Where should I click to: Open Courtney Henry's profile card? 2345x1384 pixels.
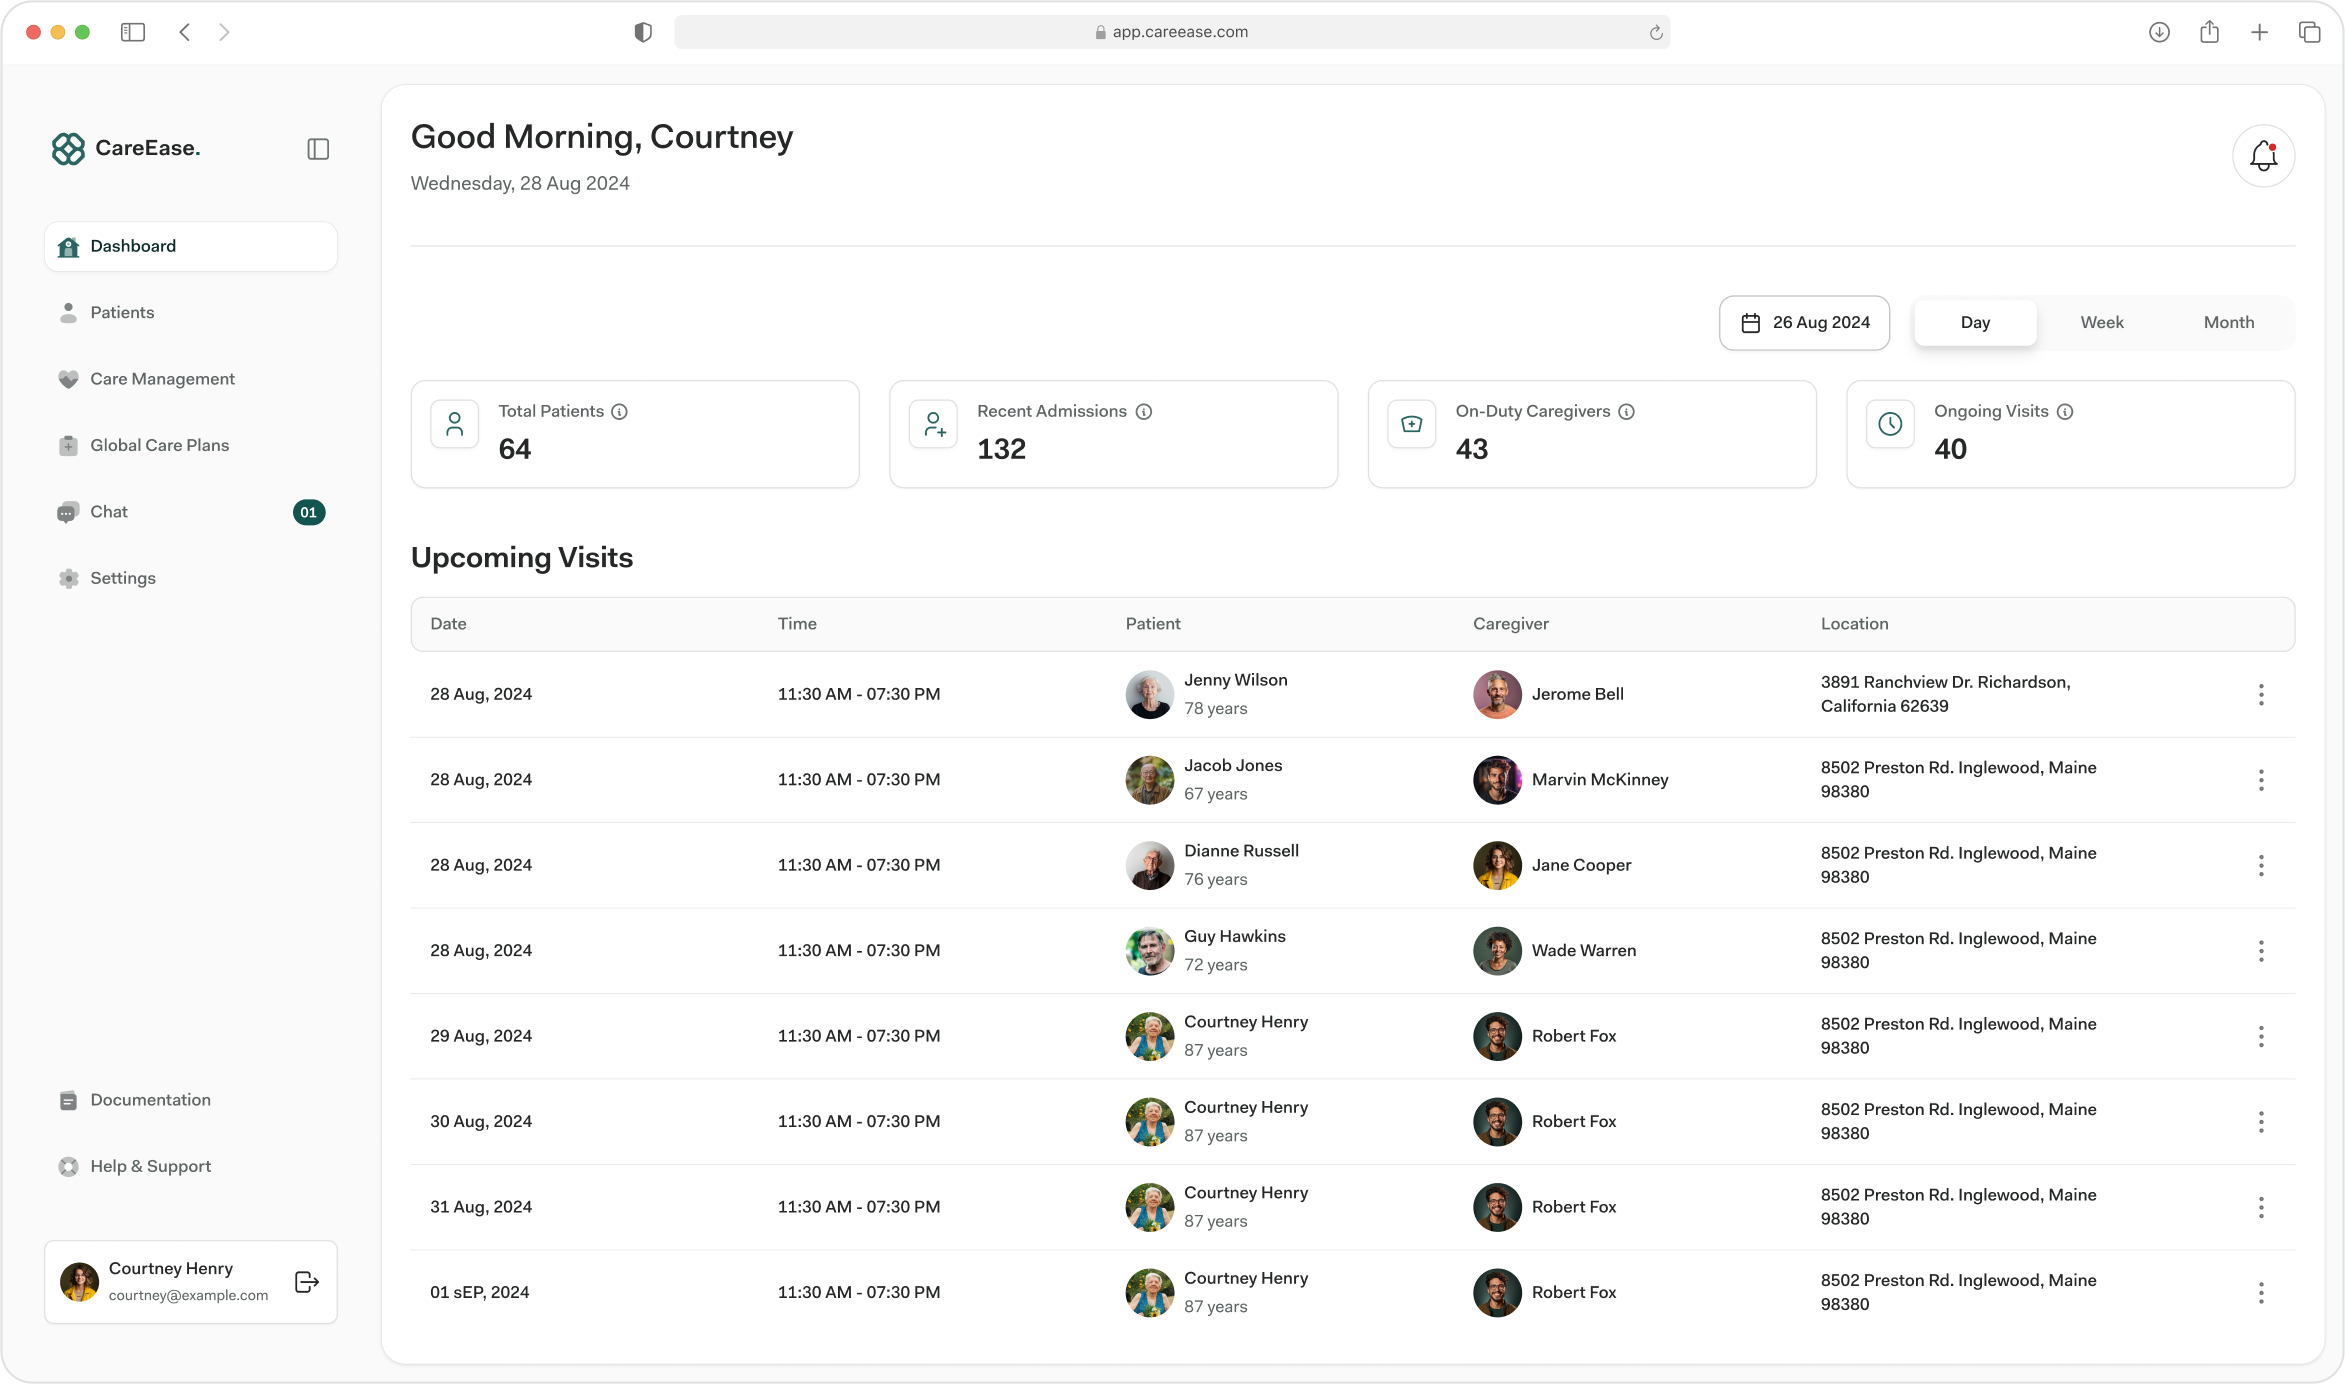click(191, 1282)
